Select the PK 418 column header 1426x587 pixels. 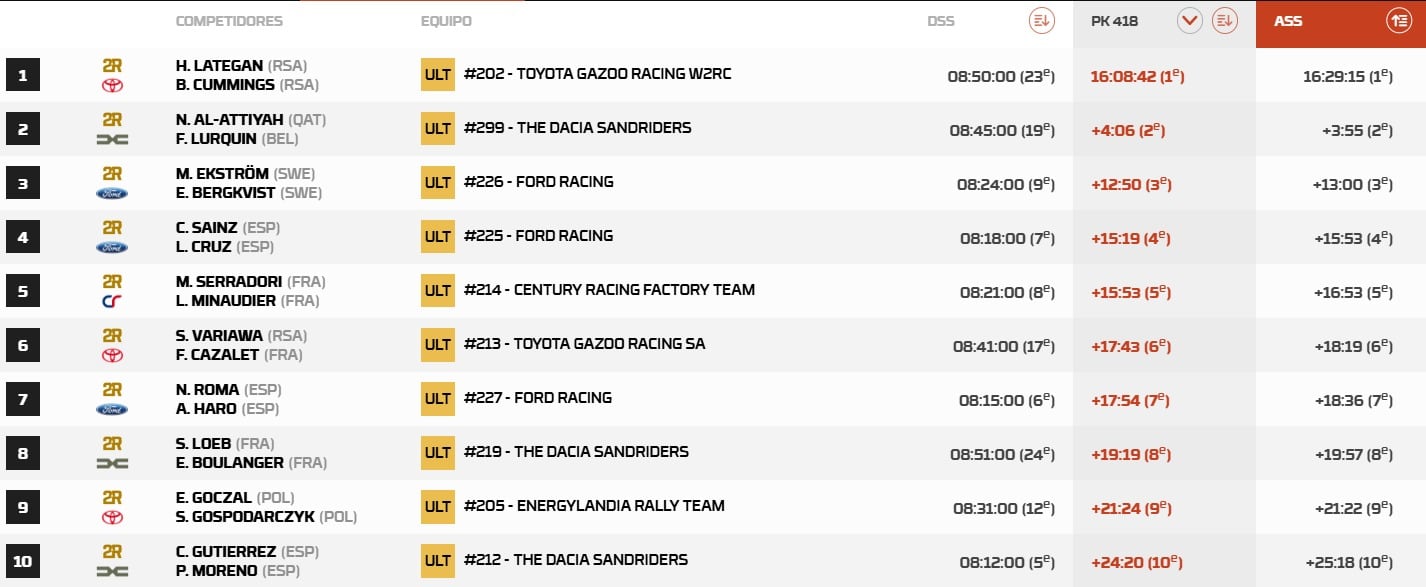1114,21
